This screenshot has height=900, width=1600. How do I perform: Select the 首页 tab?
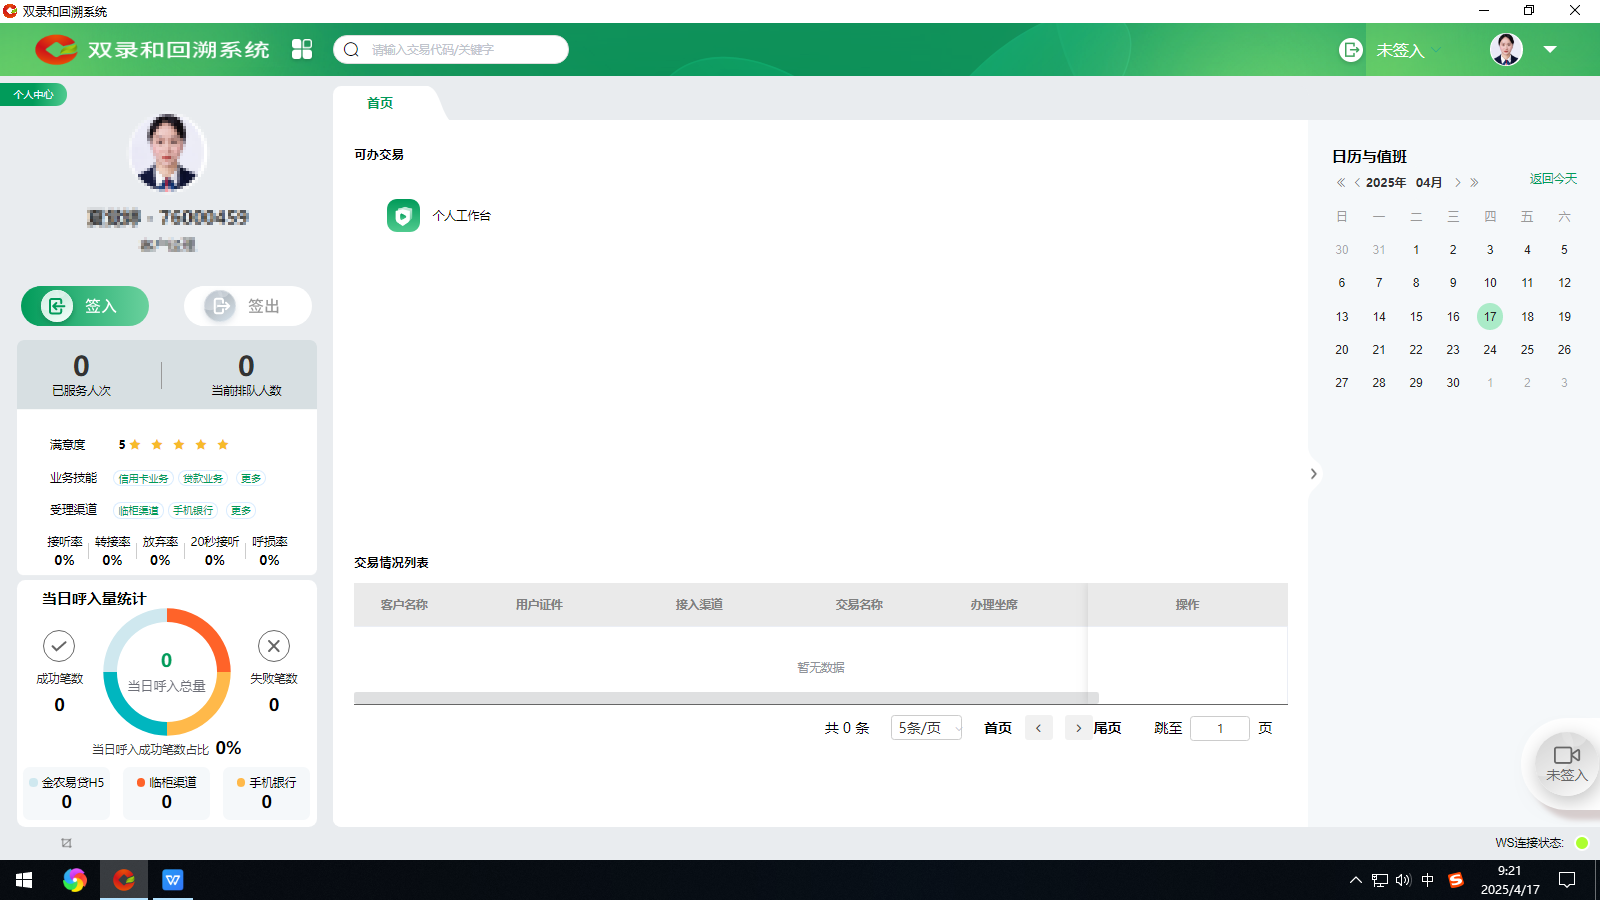380,103
